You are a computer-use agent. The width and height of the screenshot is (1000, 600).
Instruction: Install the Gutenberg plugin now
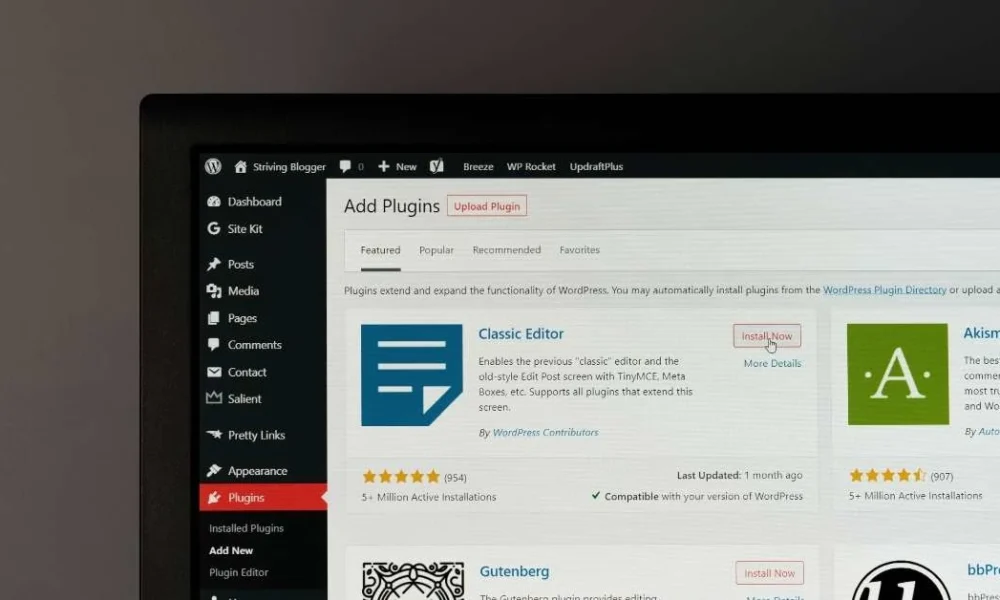pyautogui.click(x=769, y=573)
